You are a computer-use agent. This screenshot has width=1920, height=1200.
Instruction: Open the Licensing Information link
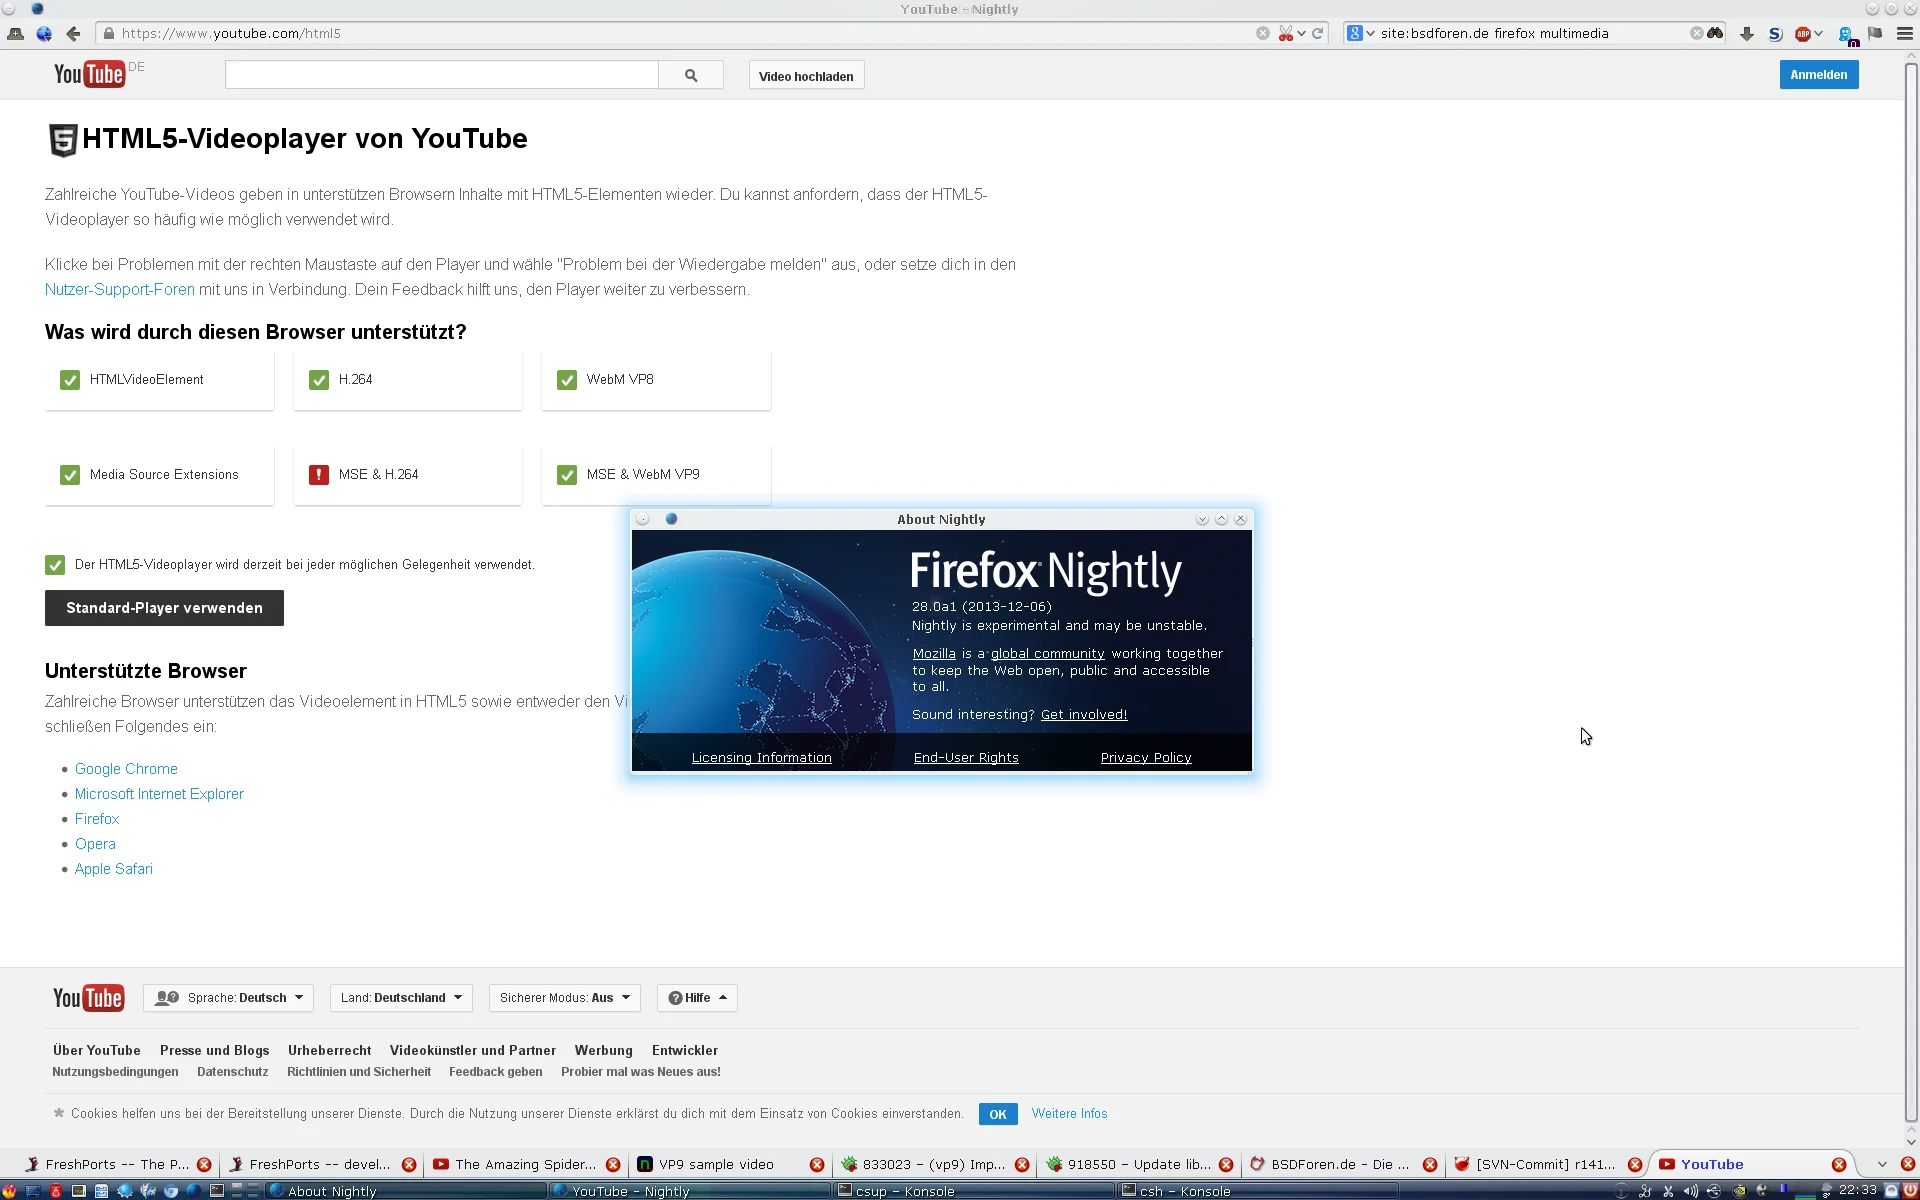(761, 758)
